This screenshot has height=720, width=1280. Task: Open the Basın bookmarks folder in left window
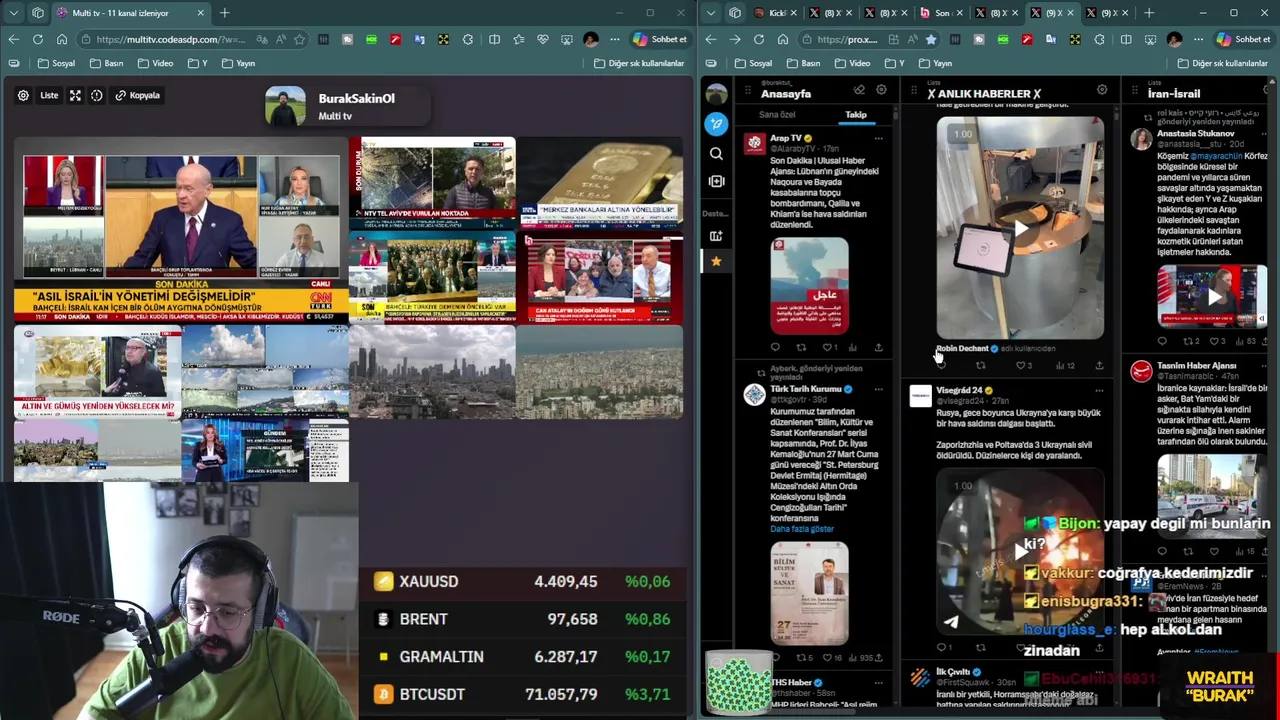pos(106,63)
